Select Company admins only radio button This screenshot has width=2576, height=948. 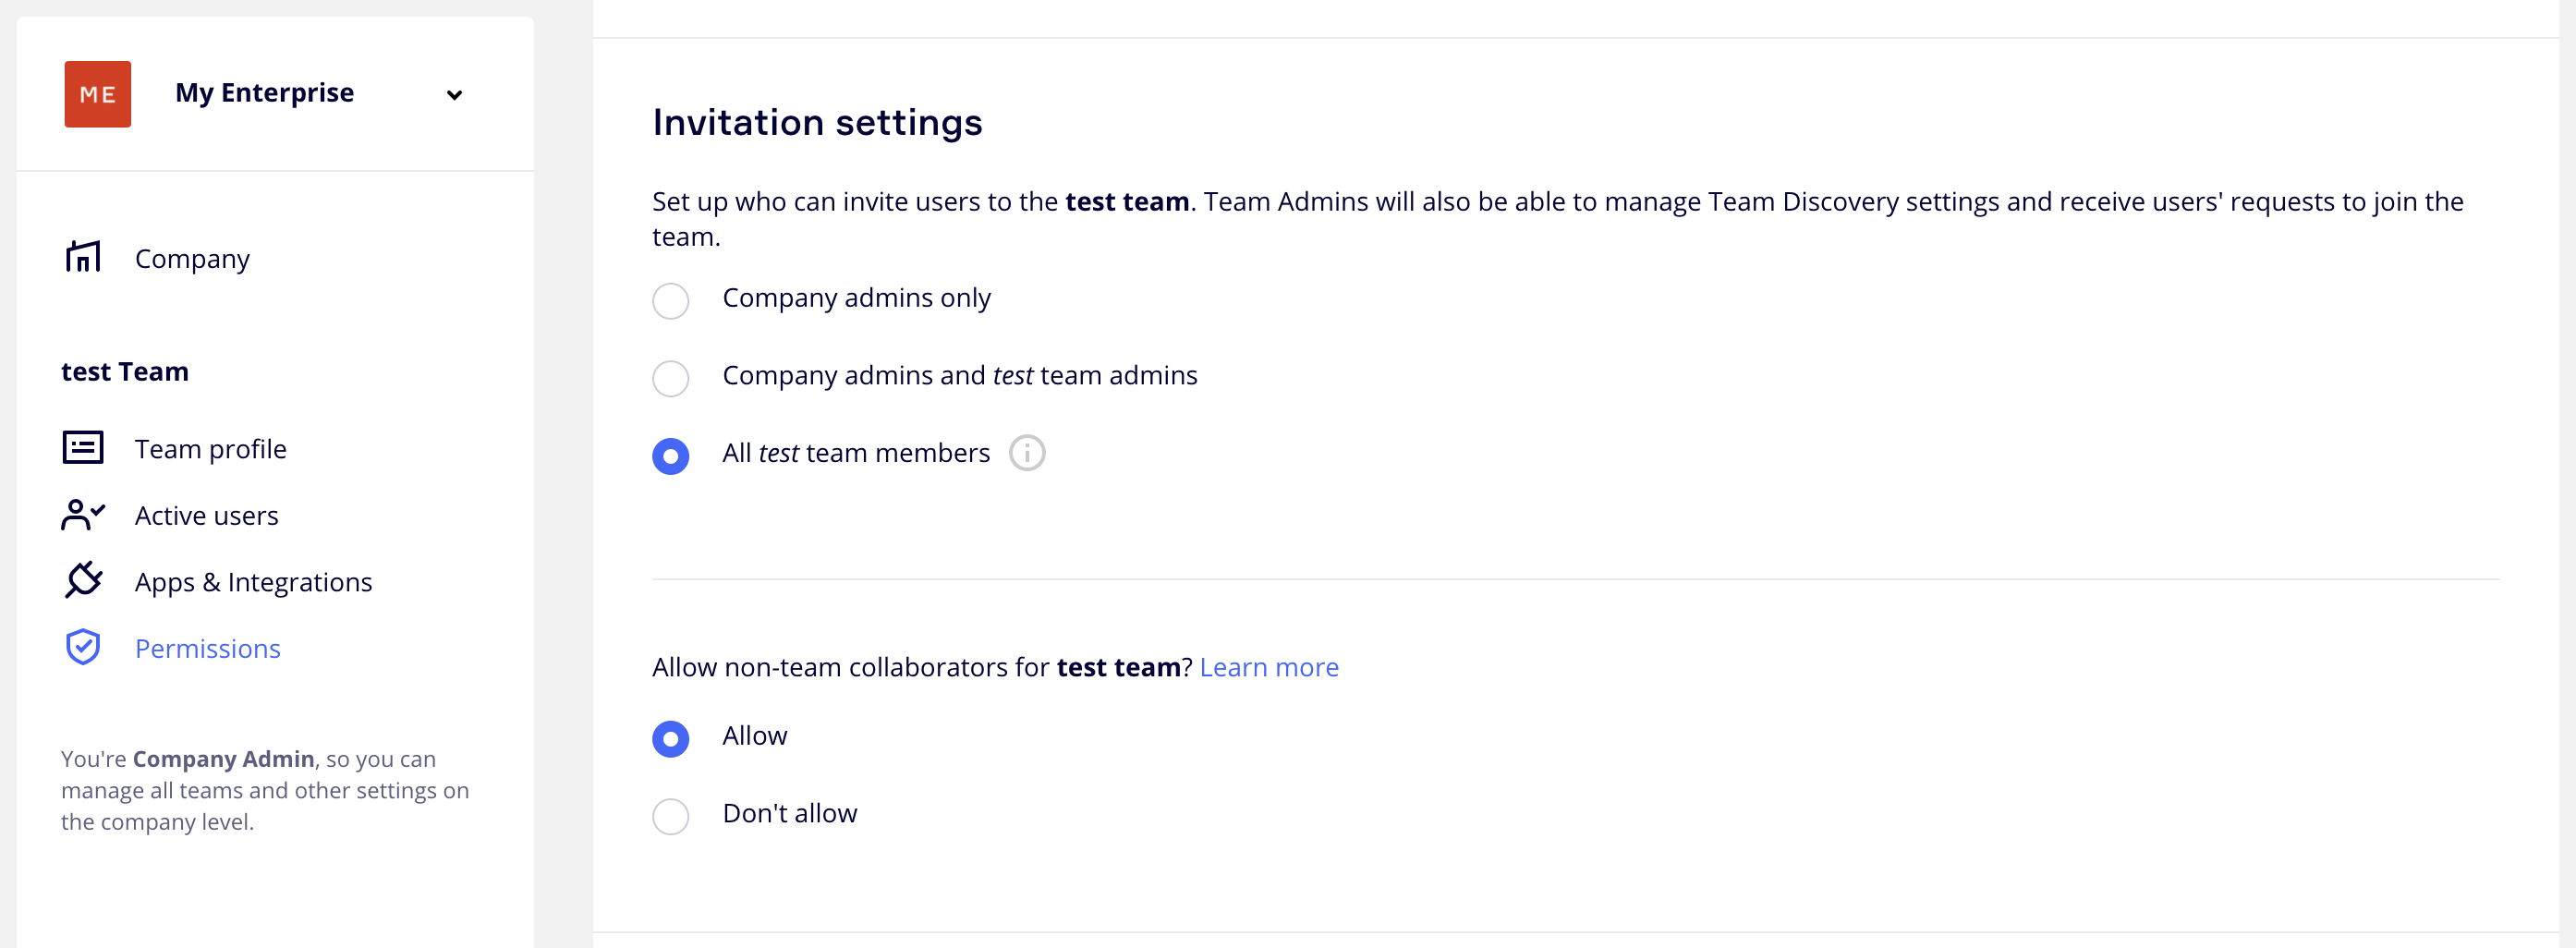tap(670, 301)
